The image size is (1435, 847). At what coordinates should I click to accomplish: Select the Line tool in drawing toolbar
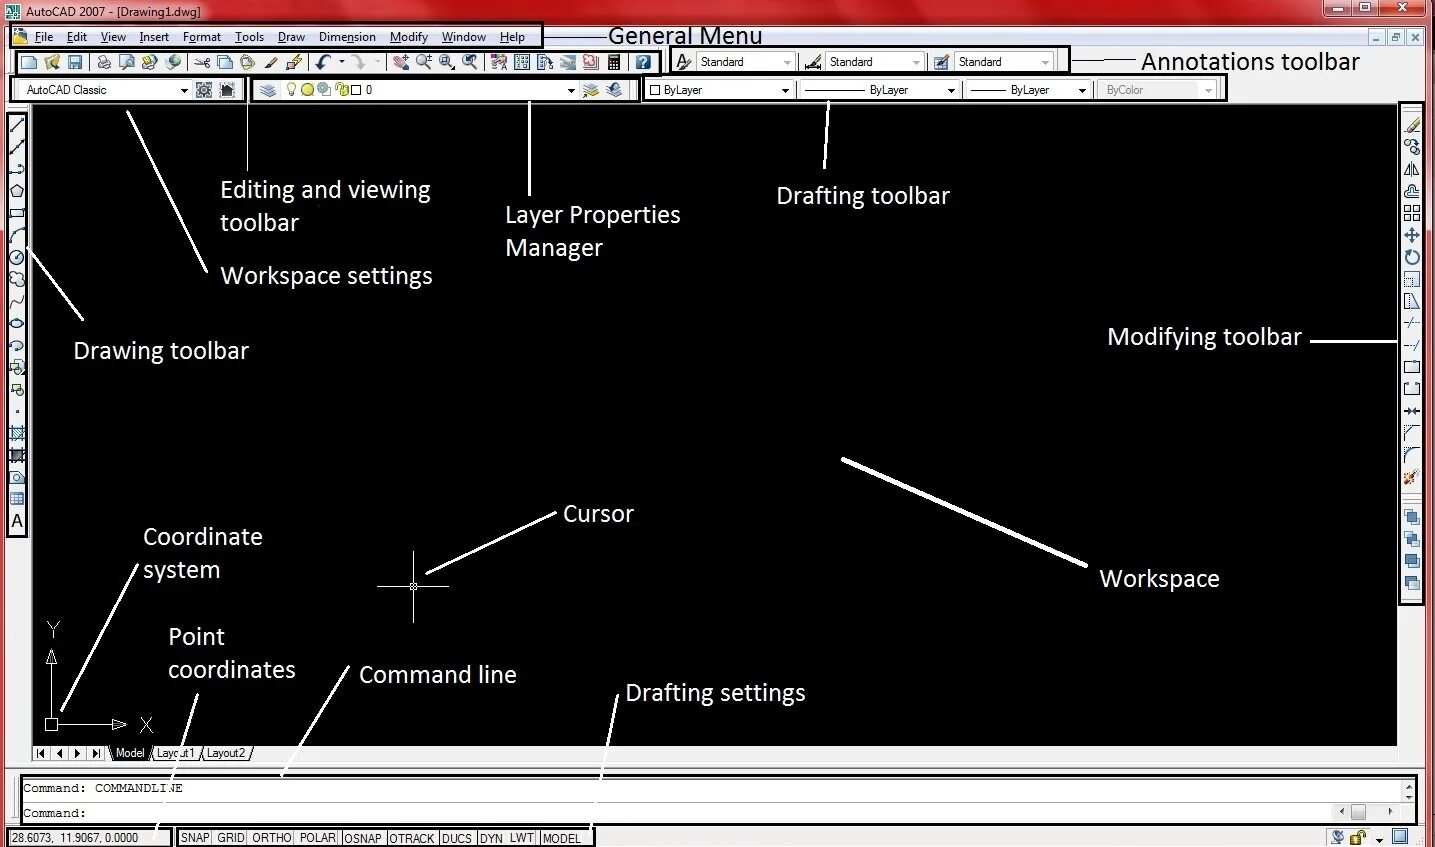pyautogui.click(x=17, y=125)
